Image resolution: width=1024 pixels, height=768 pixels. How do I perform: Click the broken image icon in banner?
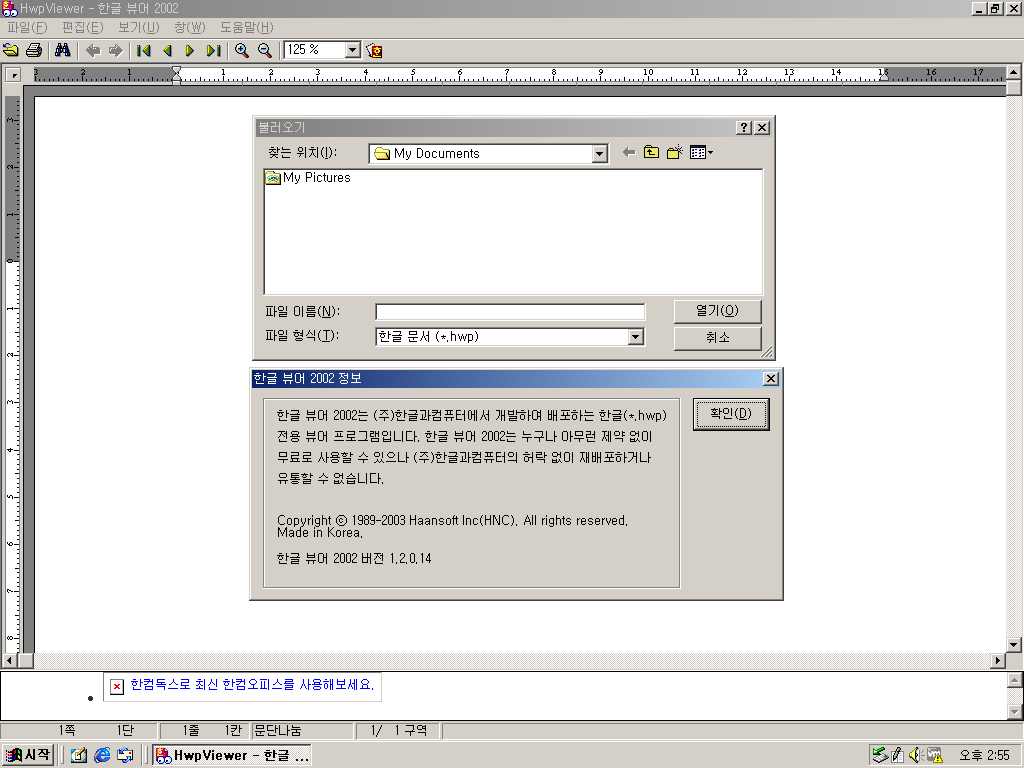click(x=116, y=686)
